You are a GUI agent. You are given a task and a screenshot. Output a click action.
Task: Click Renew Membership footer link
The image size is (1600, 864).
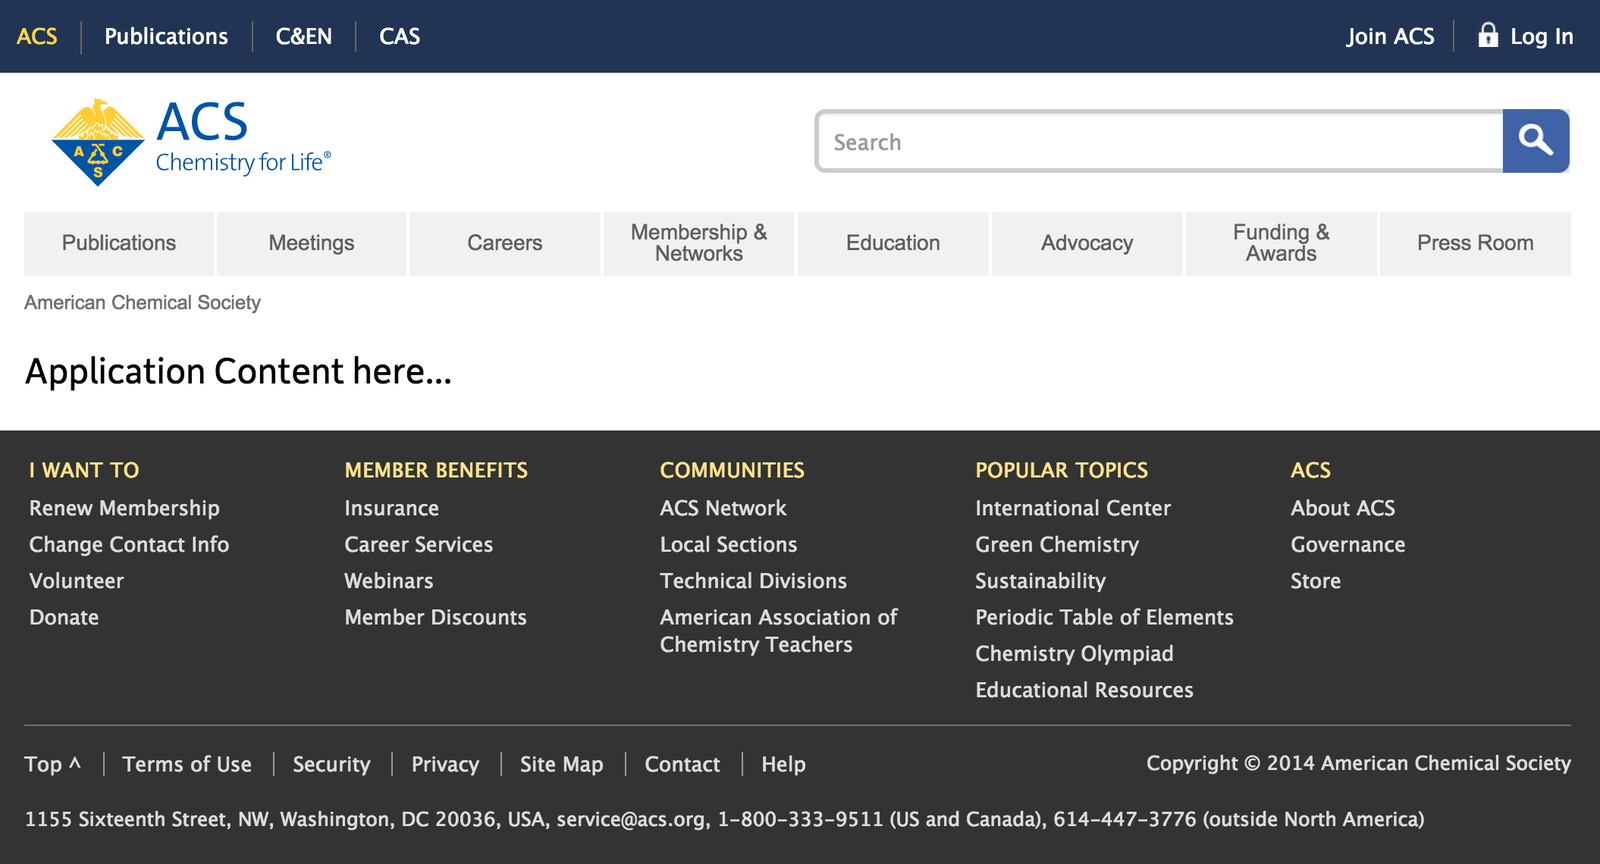click(124, 508)
